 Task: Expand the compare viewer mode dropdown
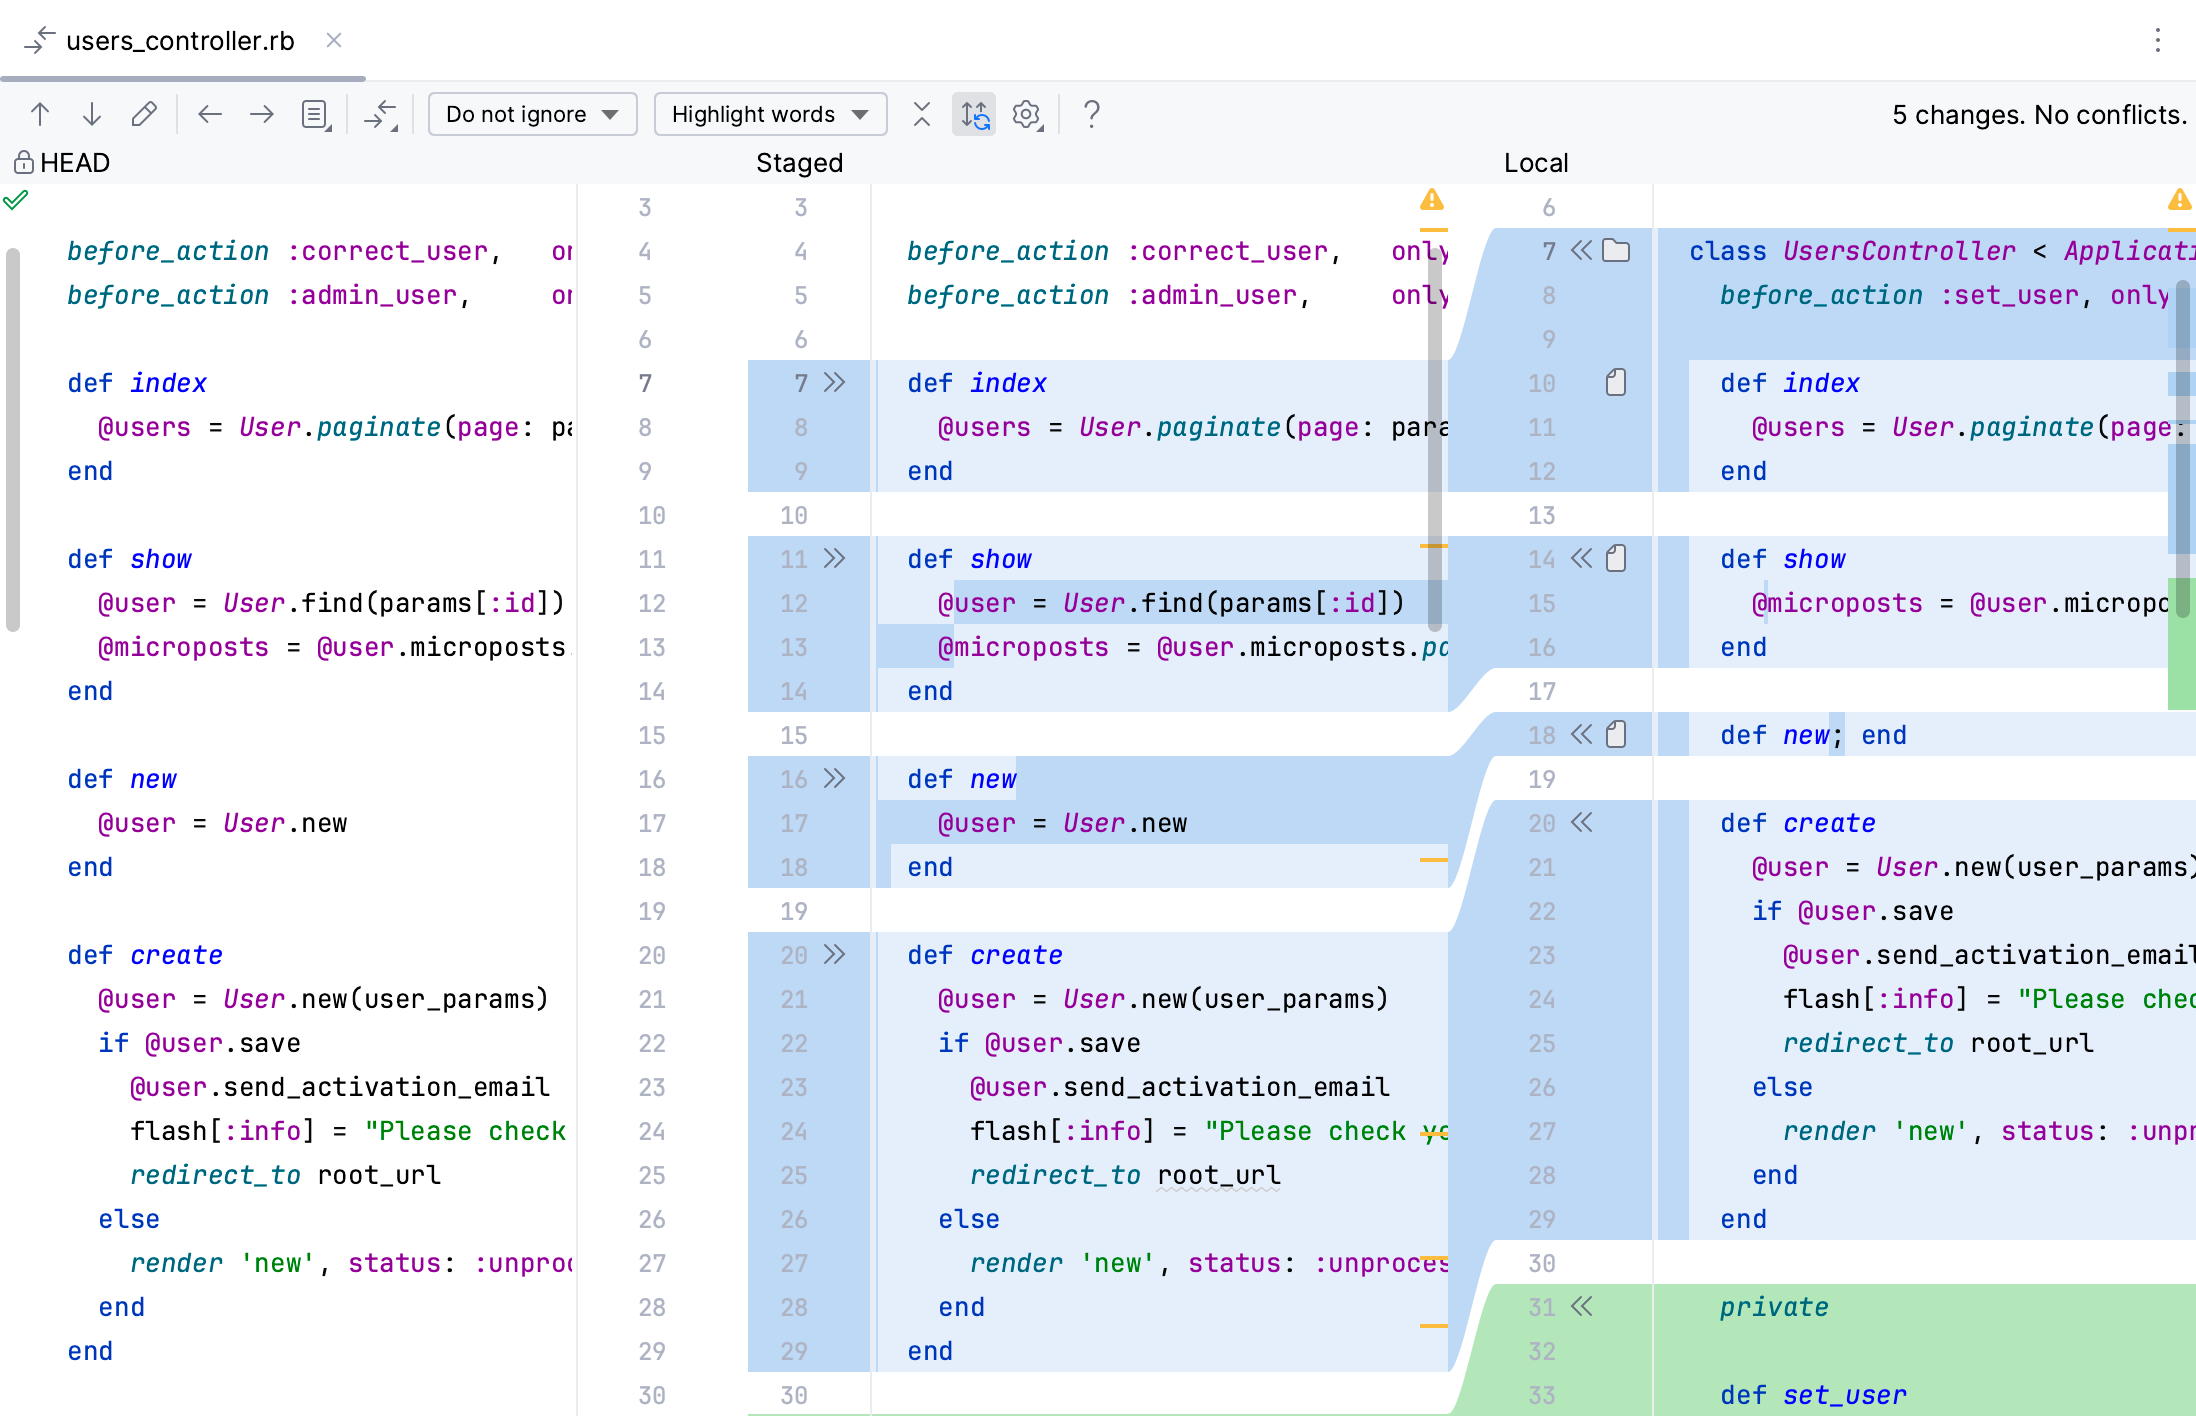click(x=381, y=114)
